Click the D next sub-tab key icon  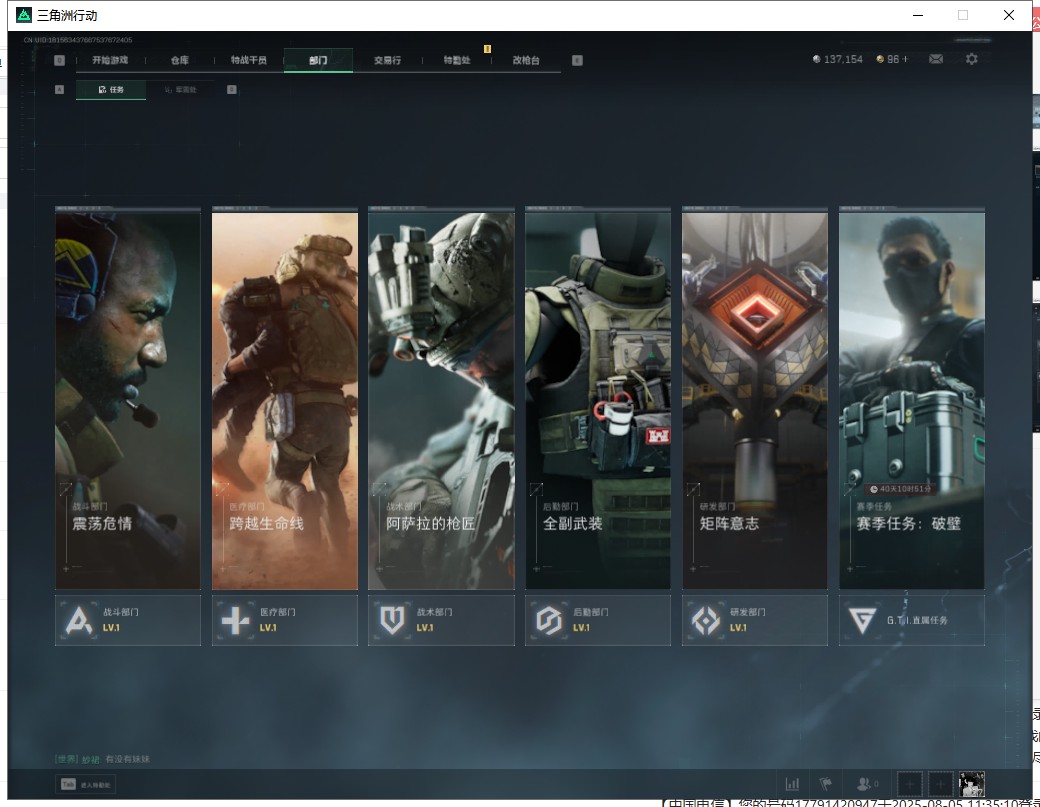tap(231, 90)
